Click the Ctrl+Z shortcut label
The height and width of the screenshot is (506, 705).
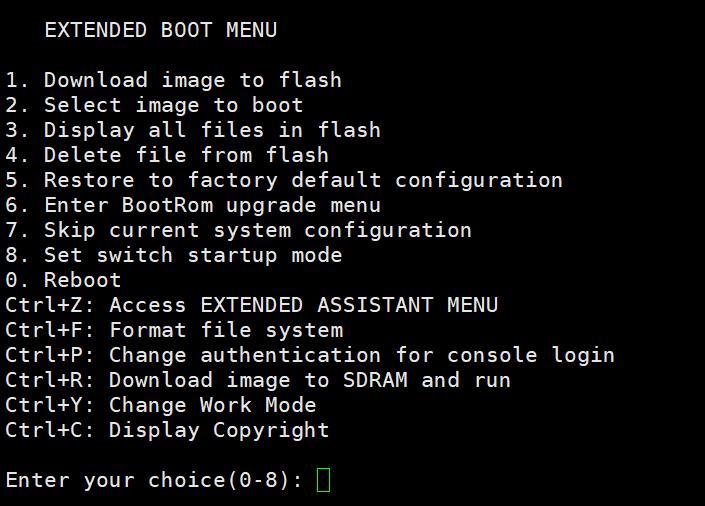coord(49,305)
